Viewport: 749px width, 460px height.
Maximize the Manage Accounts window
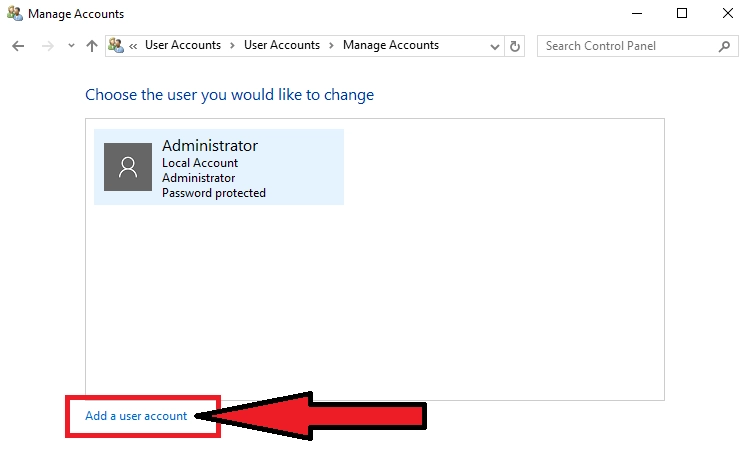tap(681, 13)
